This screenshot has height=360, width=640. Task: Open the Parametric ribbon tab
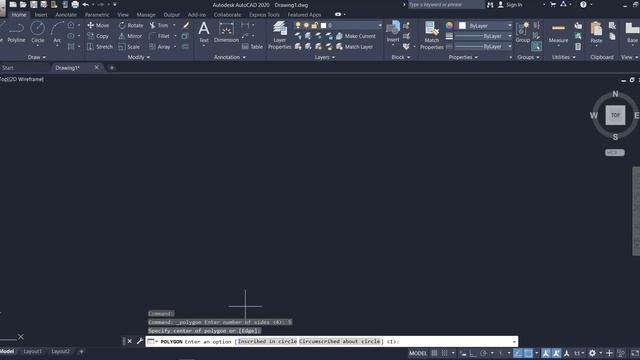[x=97, y=15]
